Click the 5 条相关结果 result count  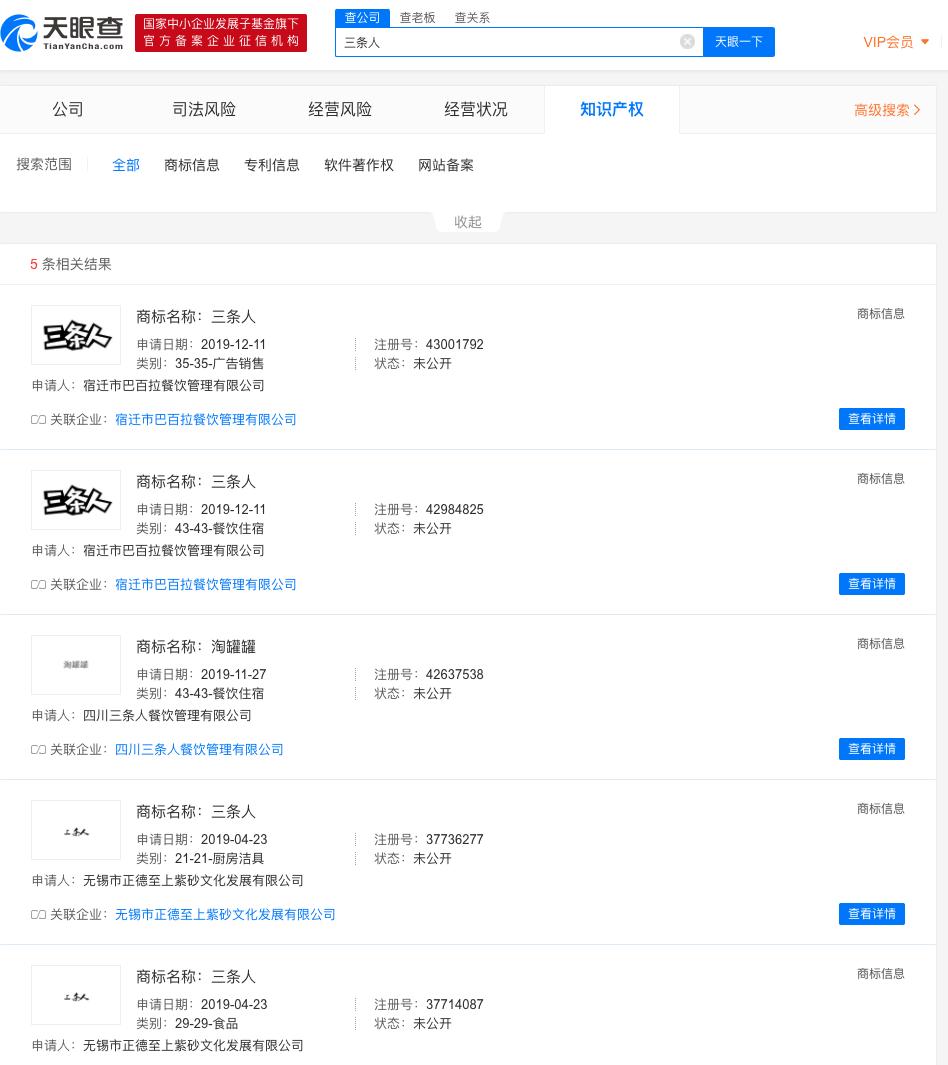pyautogui.click(x=71, y=264)
